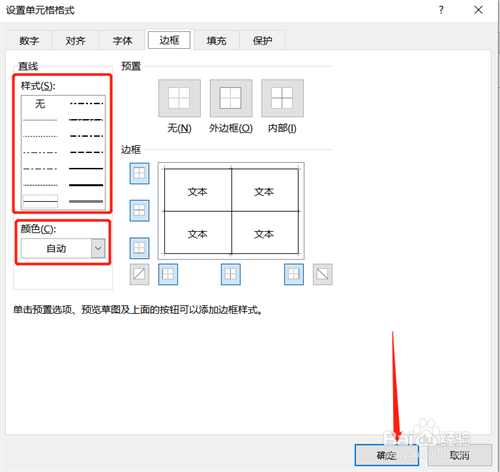The height and width of the screenshot is (472, 500).
Task: Switch to the 字体 tab
Action: pos(122,41)
